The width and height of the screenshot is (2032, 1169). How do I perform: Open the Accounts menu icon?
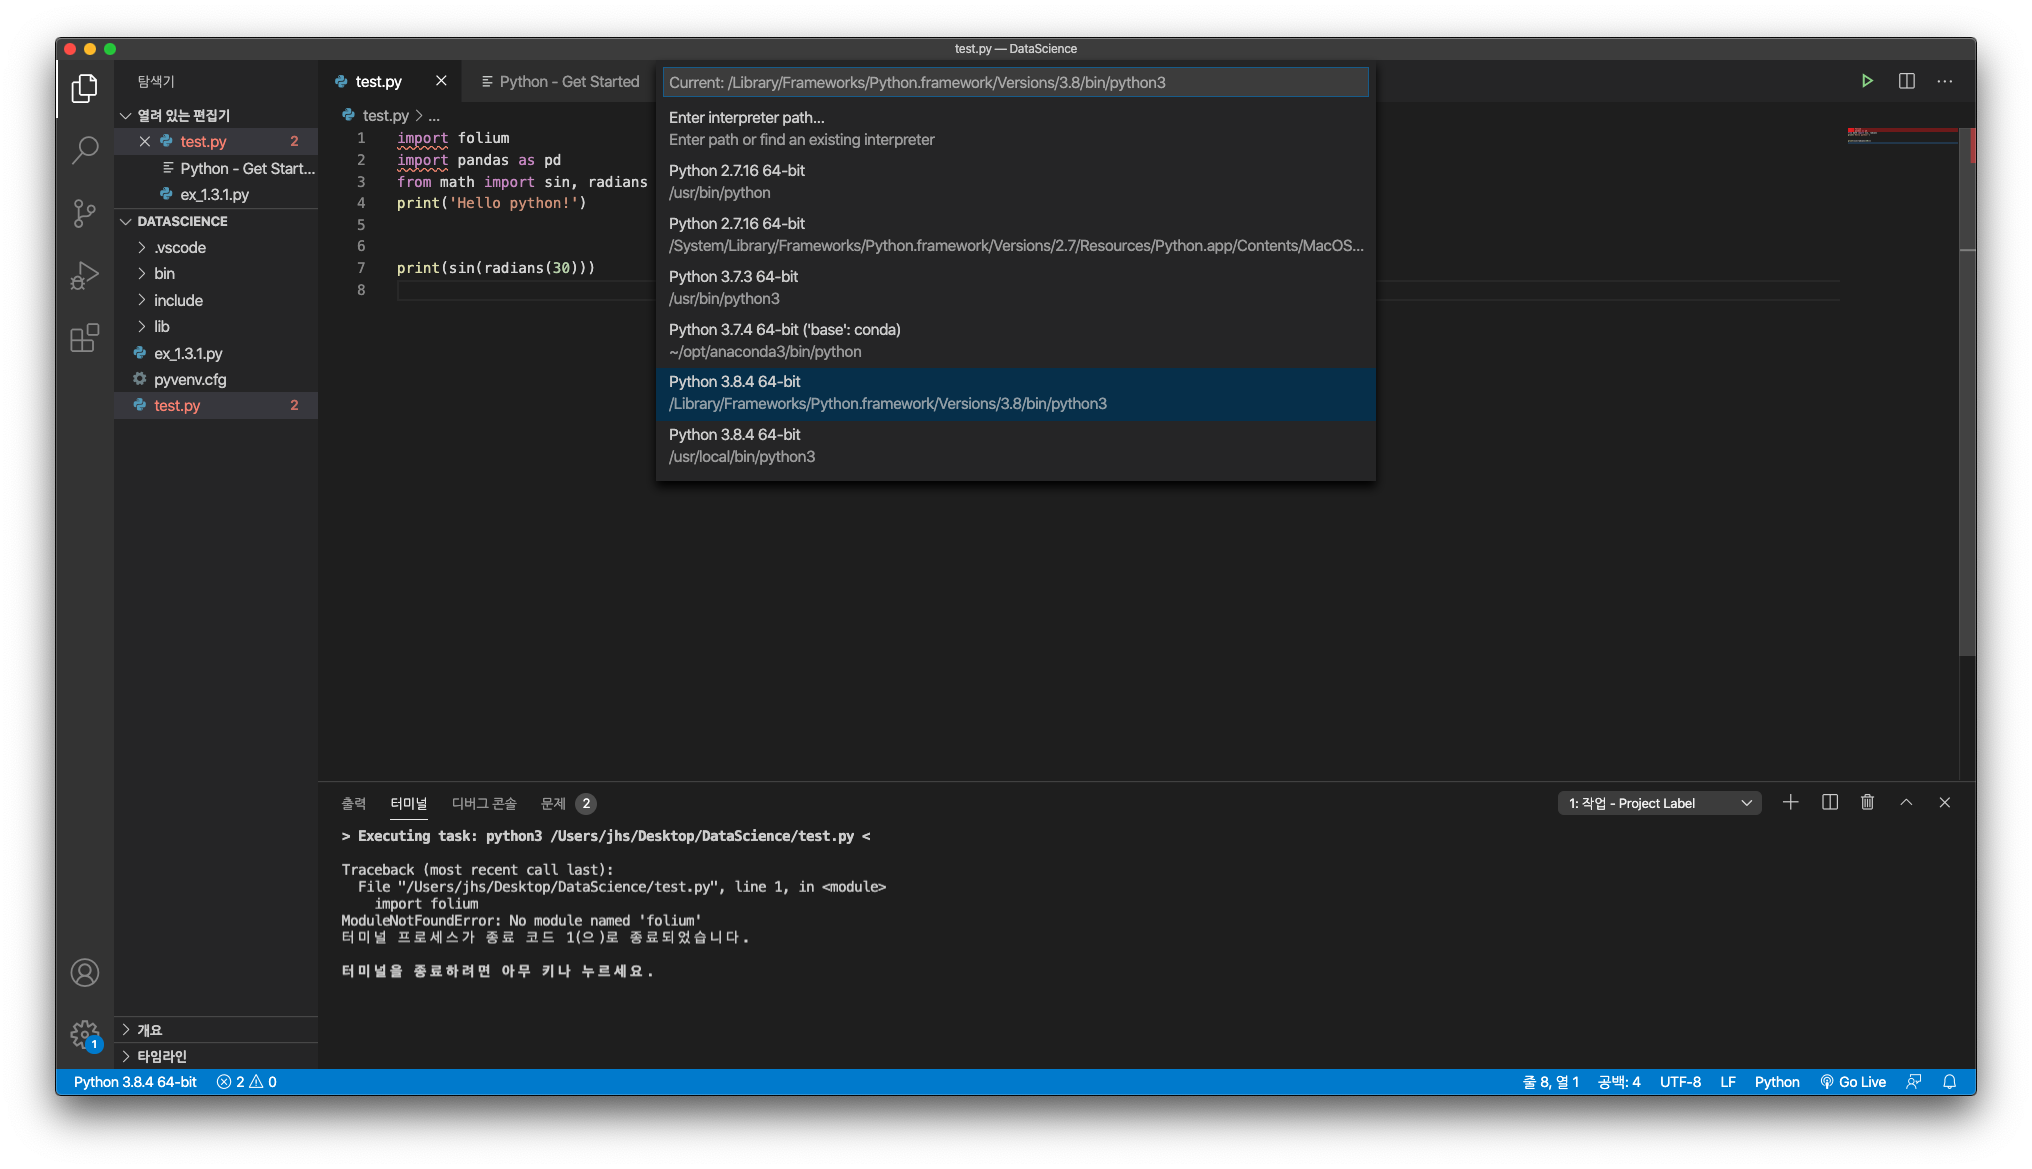tap(85, 972)
